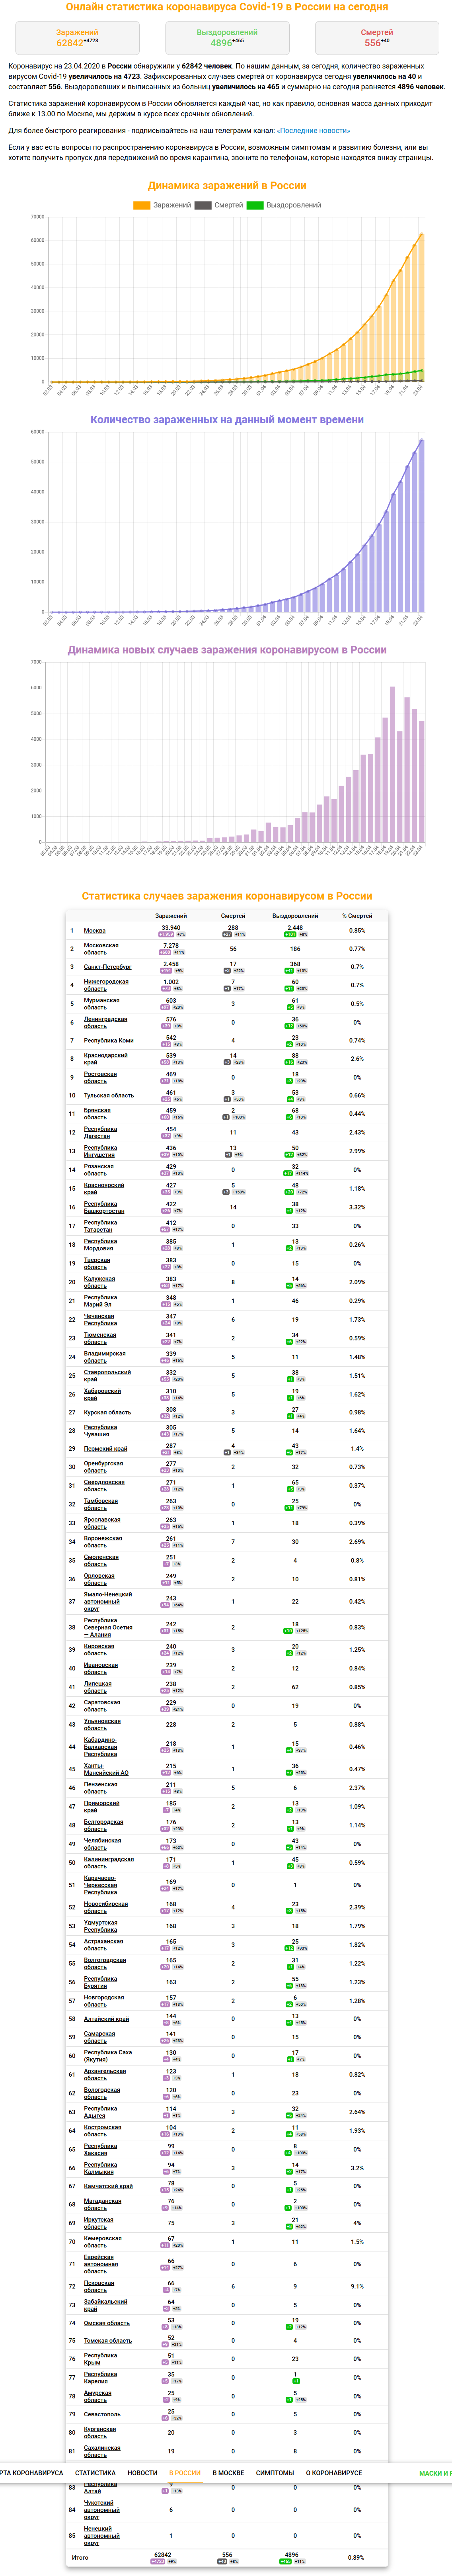This screenshot has width=452, height=2576.
Task: Toggle the orange Заражений legend swatch
Action: click(142, 205)
